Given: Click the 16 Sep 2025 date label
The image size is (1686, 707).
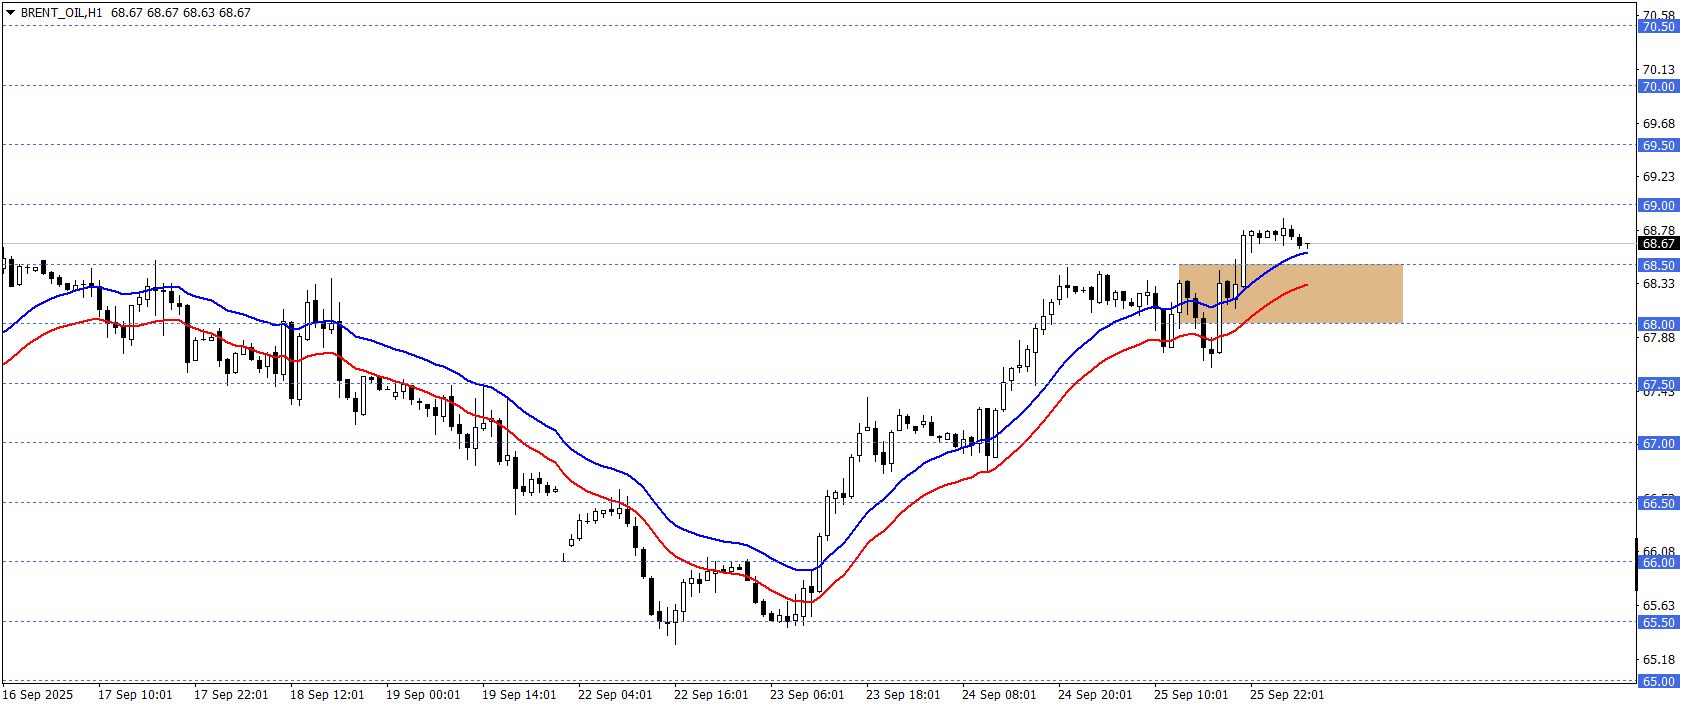Looking at the screenshot, I should click(x=38, y=695).
